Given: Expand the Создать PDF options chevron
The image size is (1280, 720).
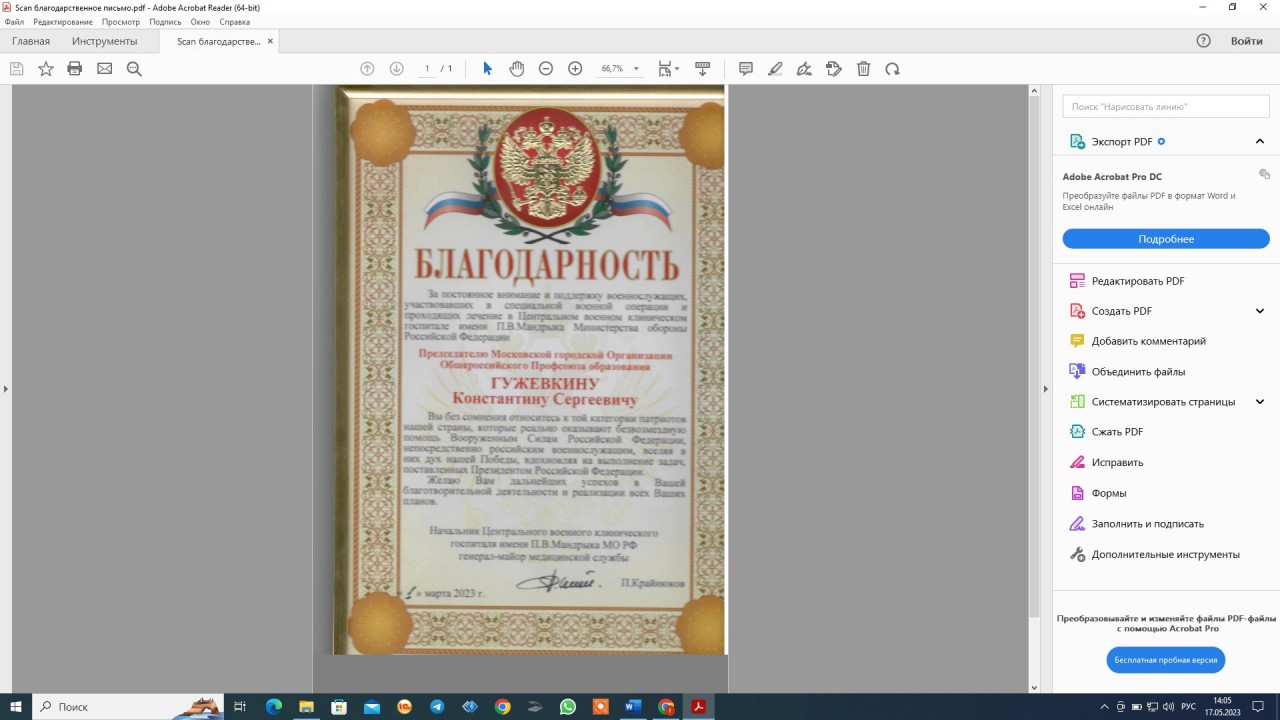Looking at the screenshot, I should point(1258,311).
